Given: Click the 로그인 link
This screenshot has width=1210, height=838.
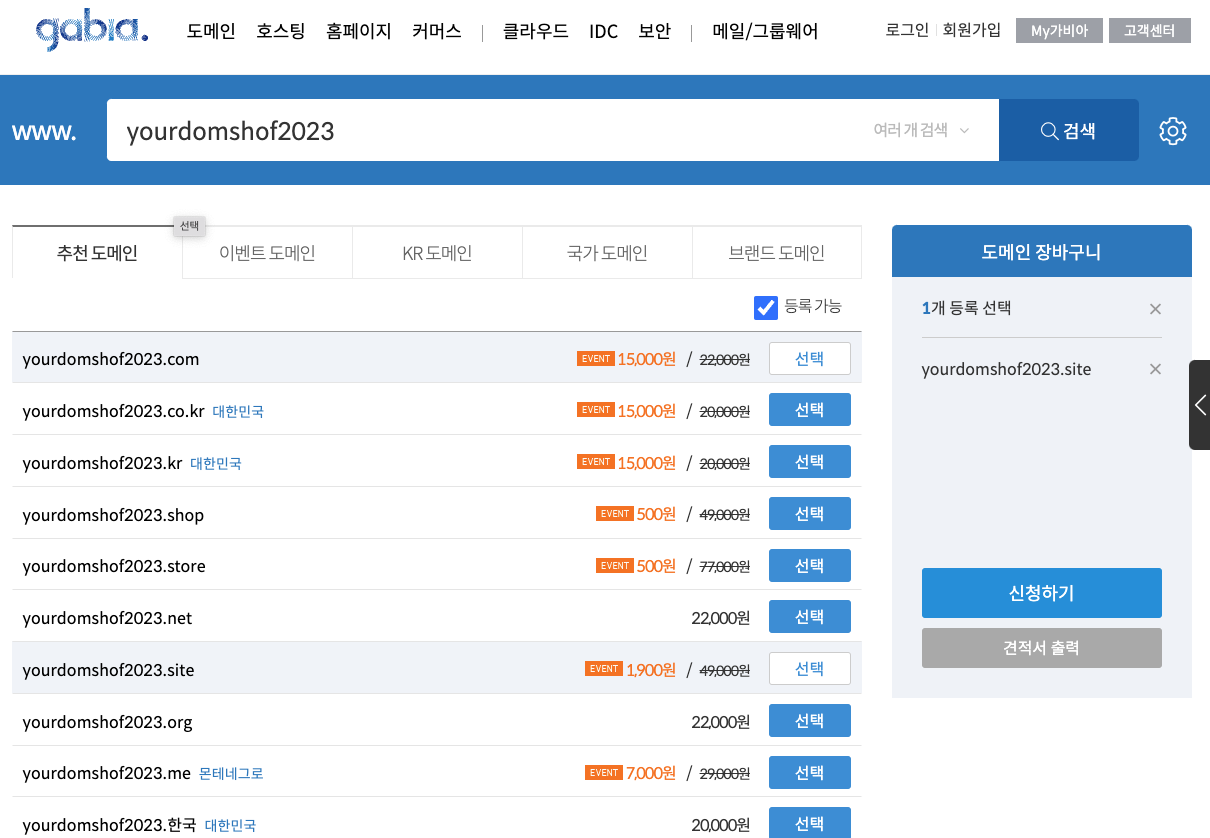Looking at the screenshot, I should click(x=907, y=30).
